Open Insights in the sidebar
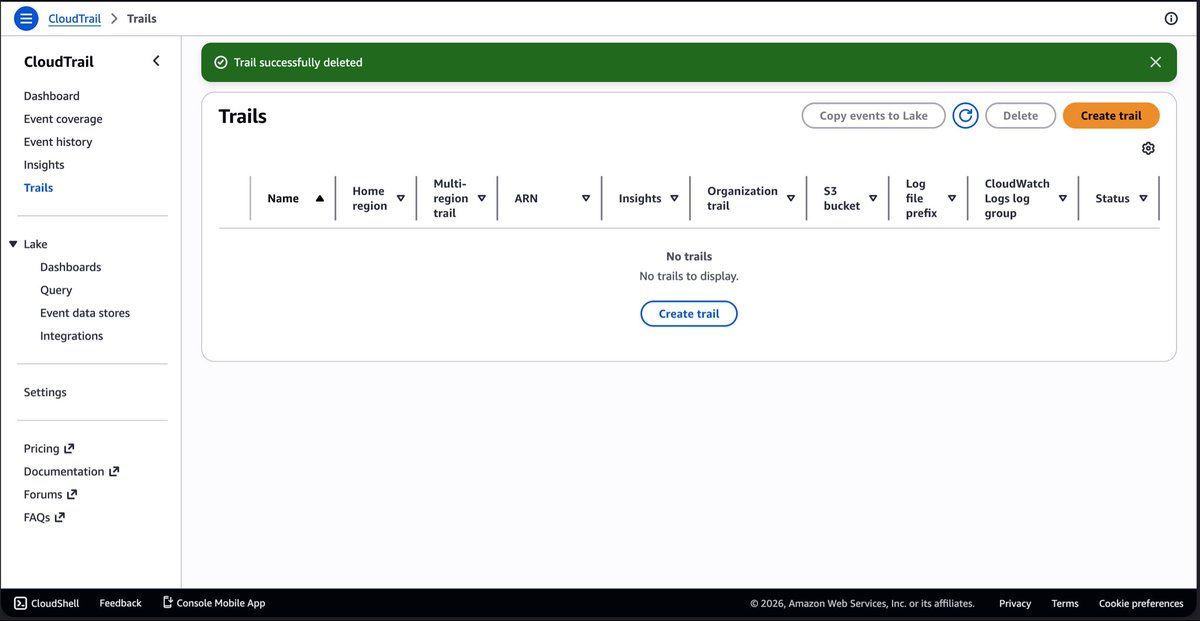 coord(44,165)
